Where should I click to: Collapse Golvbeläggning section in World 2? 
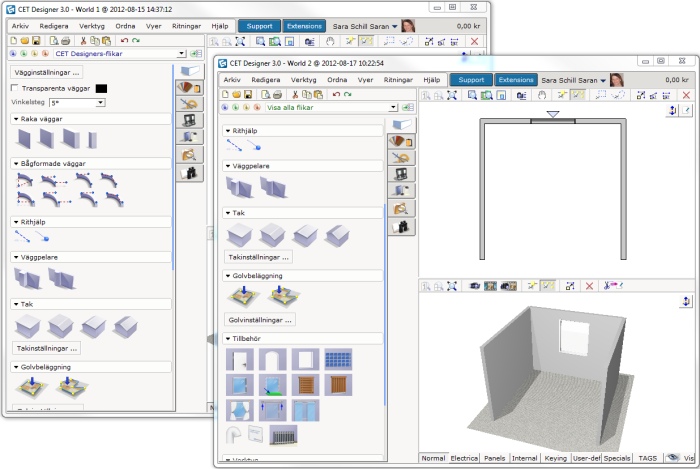pos(228,276)
